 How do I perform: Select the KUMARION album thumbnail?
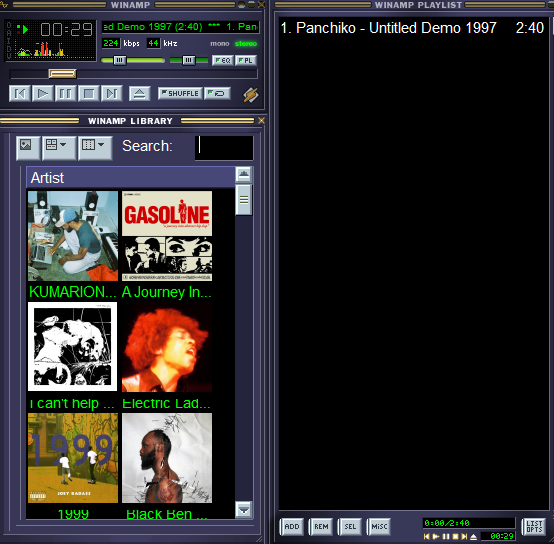pos(73,236)
